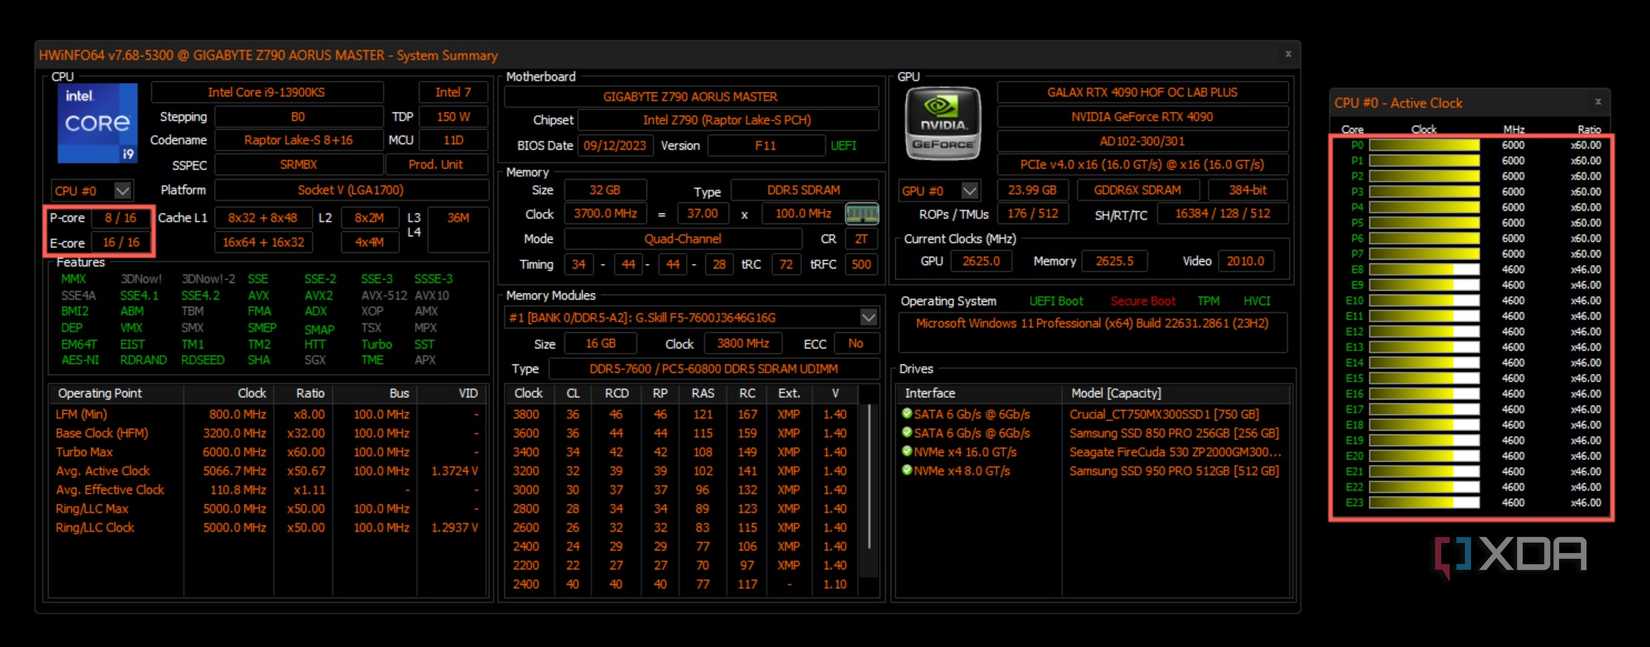Click the Intel Core i9 logo
The image size is (1650, 647).
tap(97, 123)
